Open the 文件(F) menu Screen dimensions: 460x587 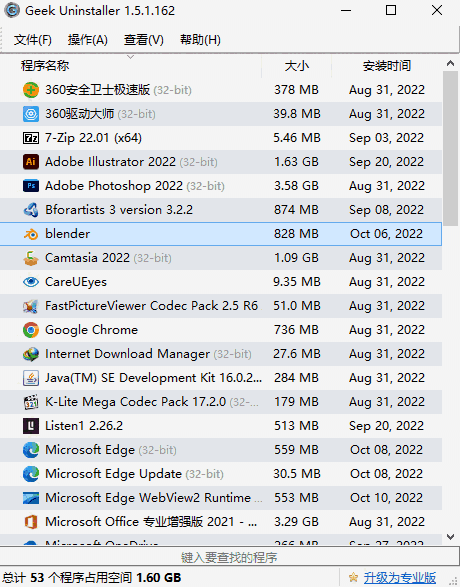point(33,40)
